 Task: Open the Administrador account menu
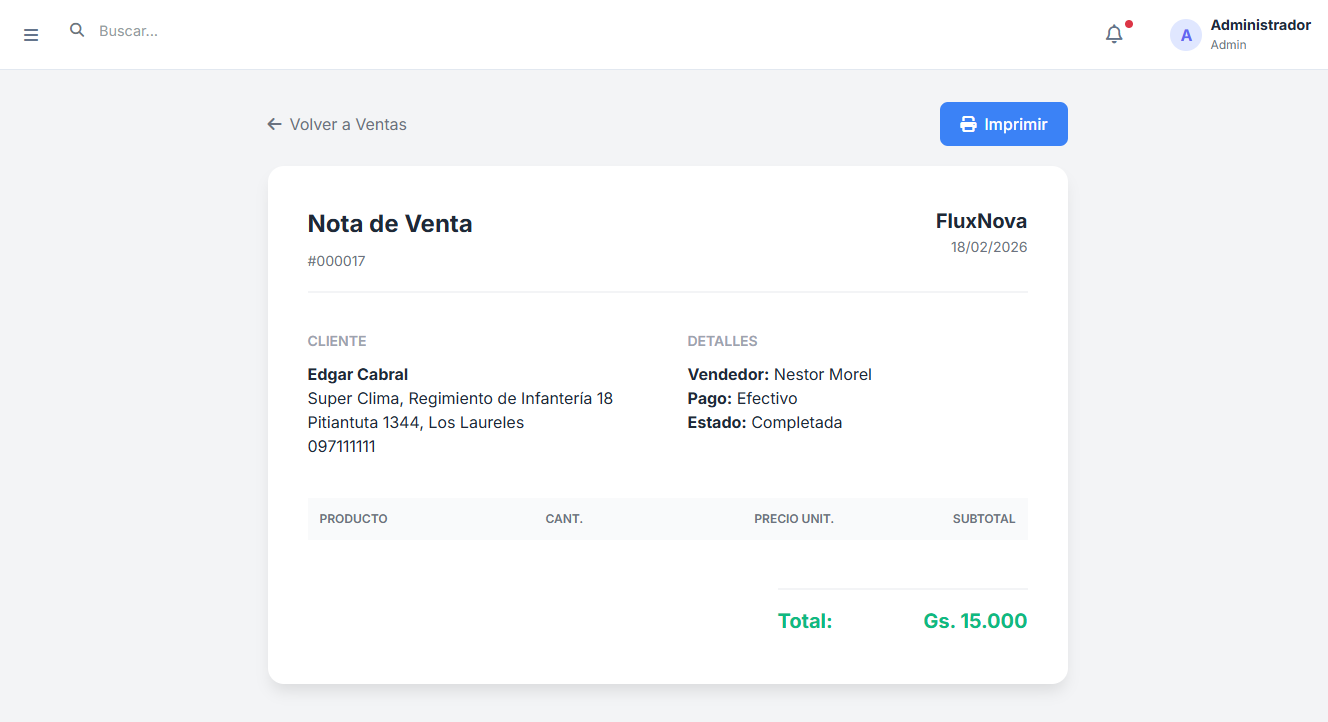[x=1259, y=34]
